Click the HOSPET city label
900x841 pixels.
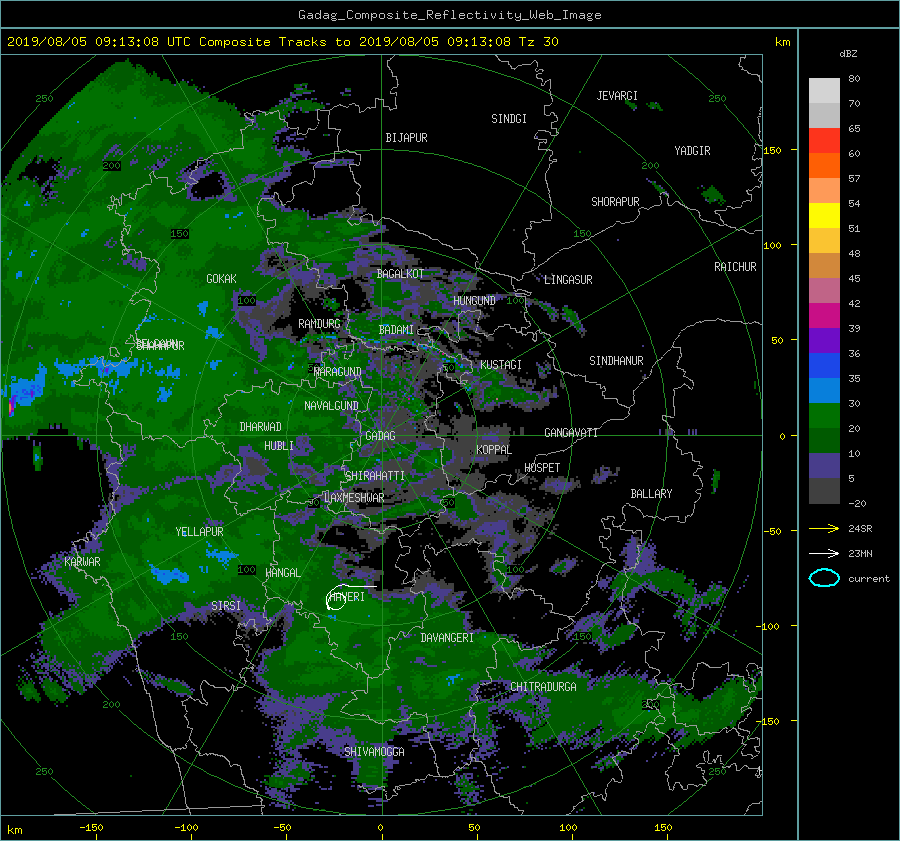click(x=542, y=468)
